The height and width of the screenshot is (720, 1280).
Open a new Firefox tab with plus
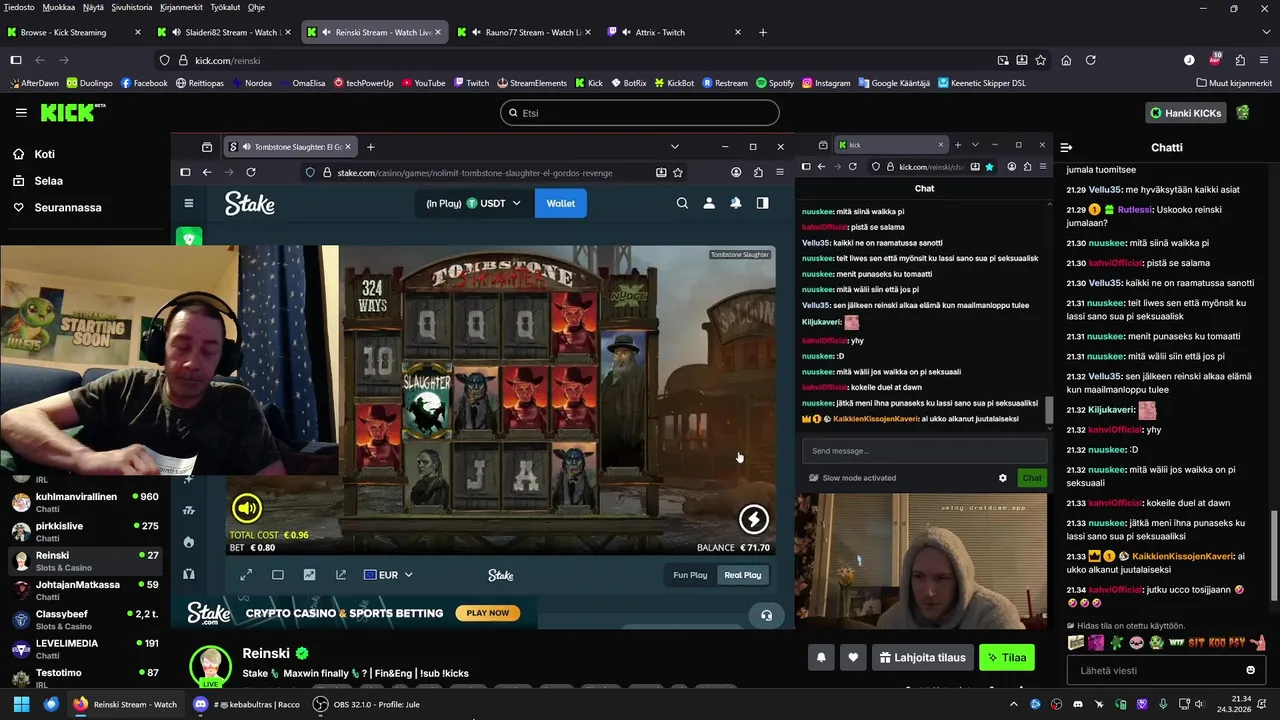tap(763, 32)
